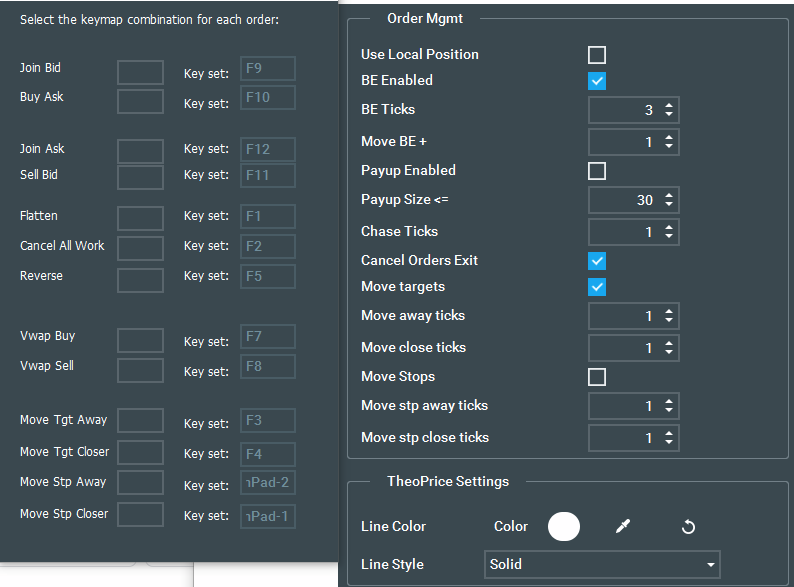This screenshot has width=794, height=587.
Task: Click the reset arrow icon for Line Color
Action: tap(688, 526)
